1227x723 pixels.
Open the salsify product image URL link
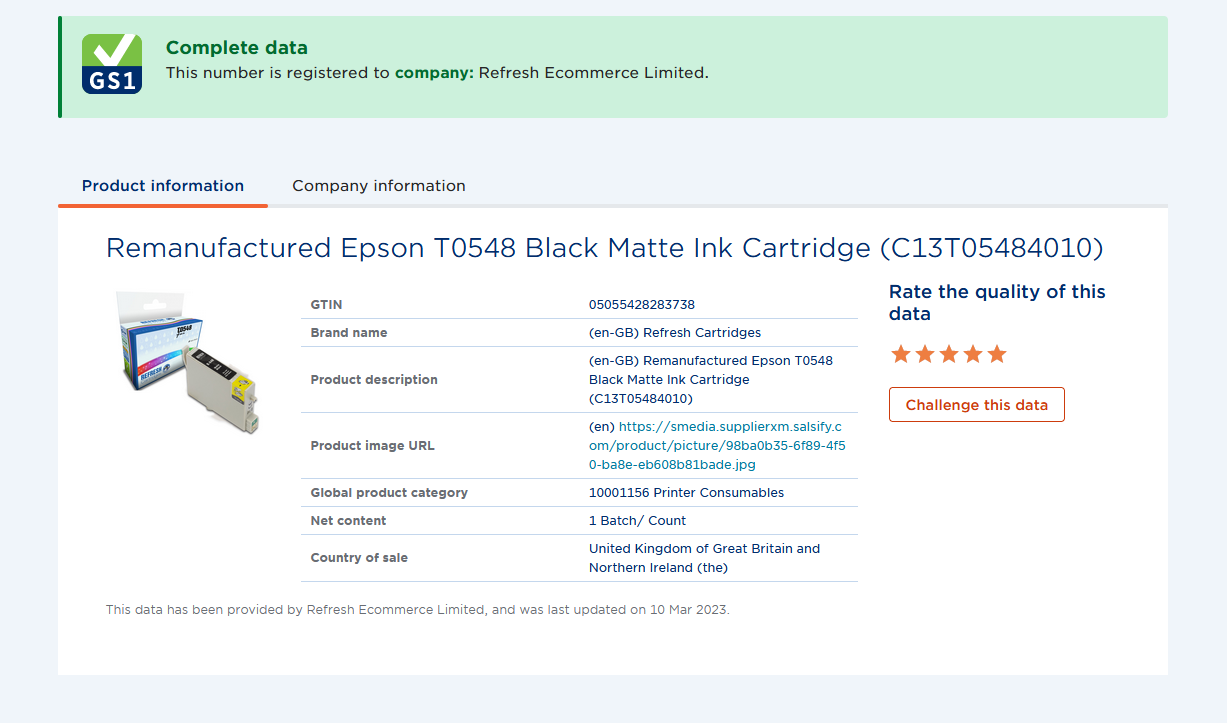point(717,445)
